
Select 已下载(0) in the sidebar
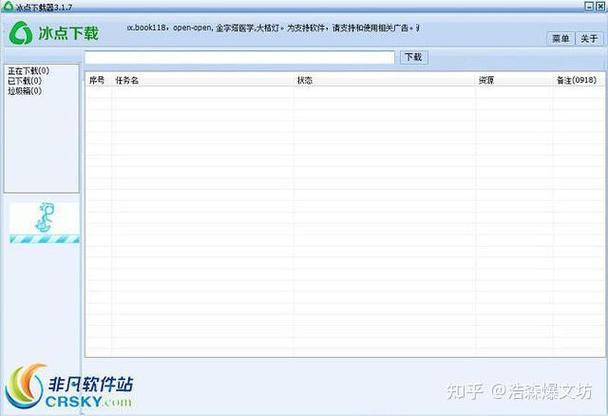click(x=25, y=81)
